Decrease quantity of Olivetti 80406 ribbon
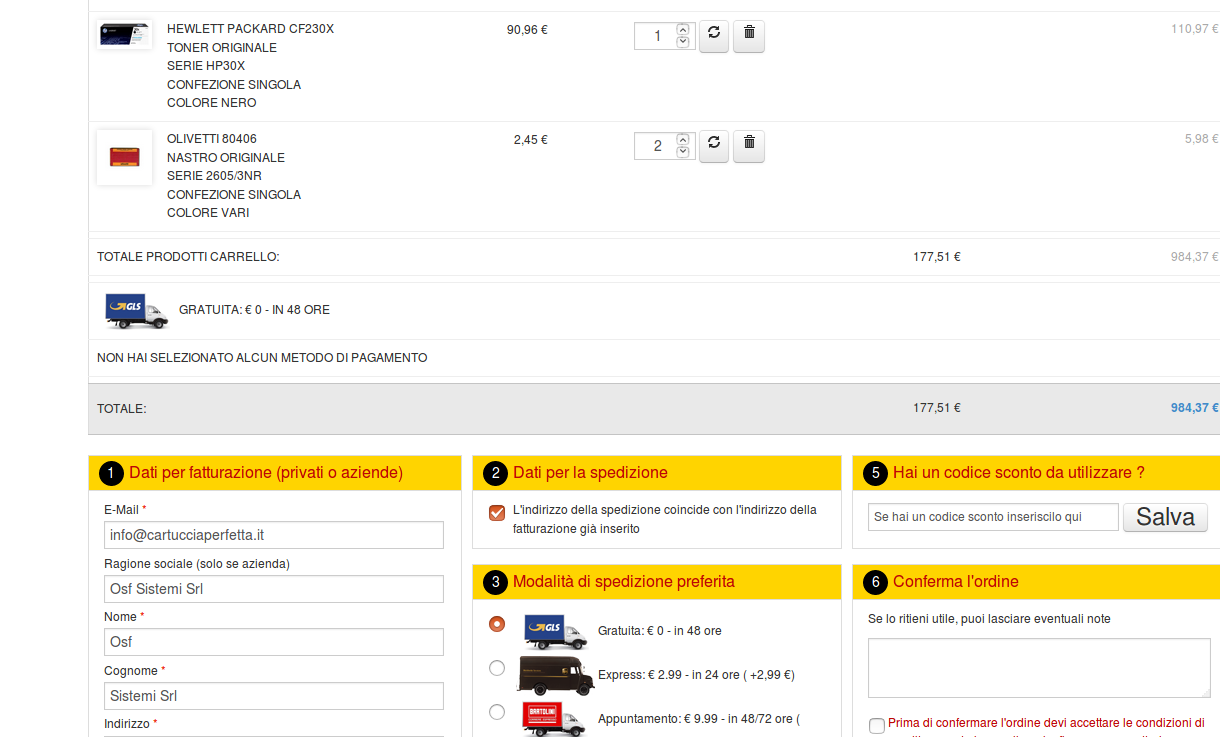1220x737 pixels. click(683, 152)
